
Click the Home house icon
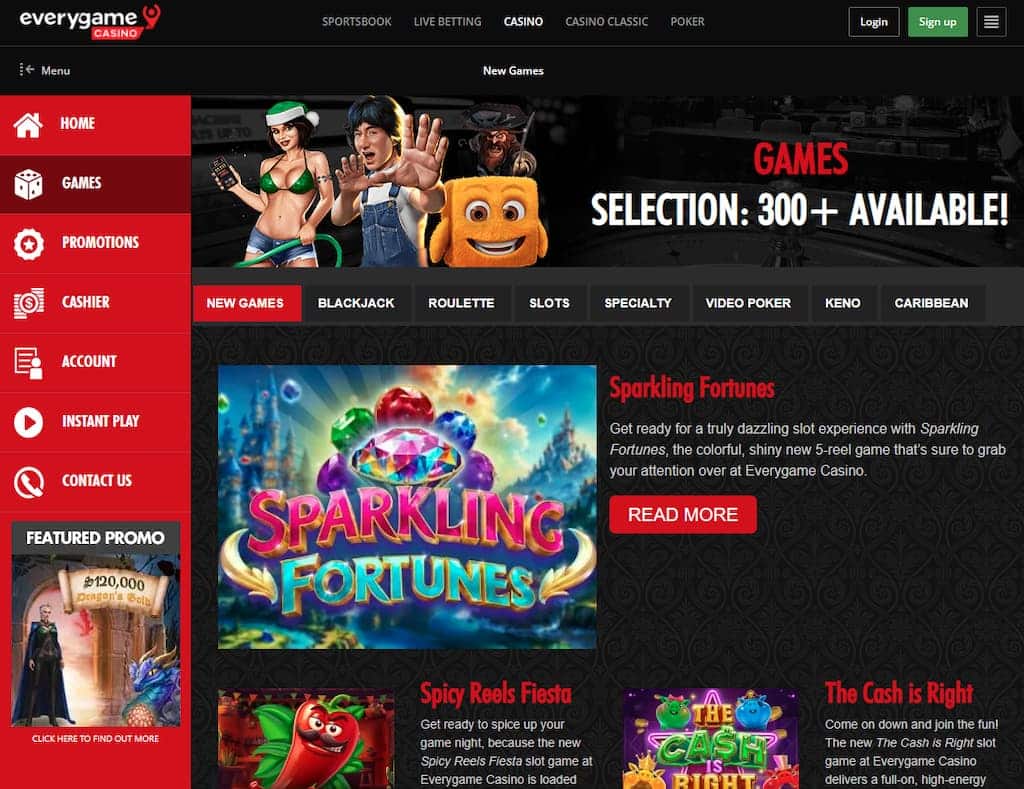[28, 124]
